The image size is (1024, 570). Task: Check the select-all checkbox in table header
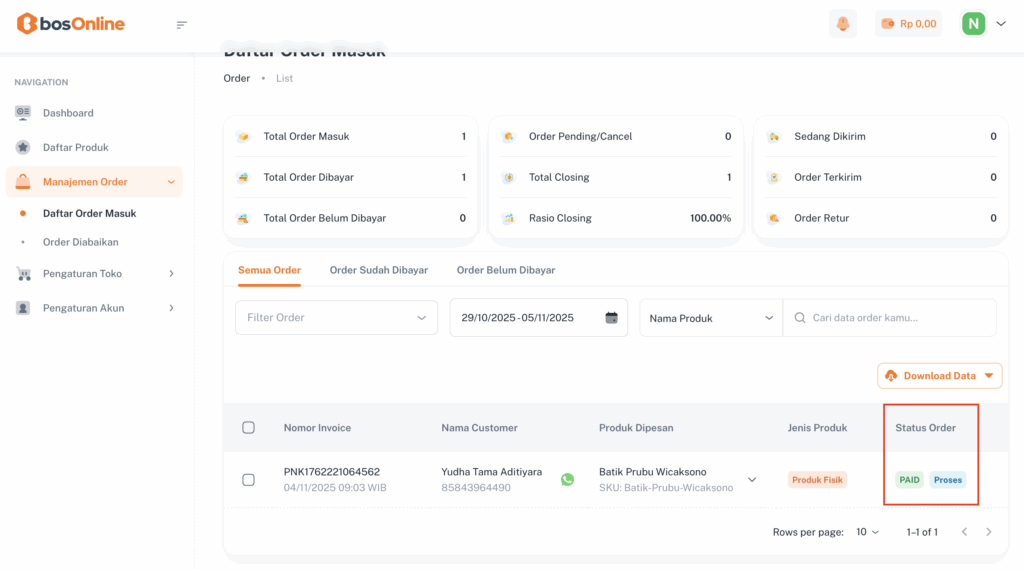(249, 428)
